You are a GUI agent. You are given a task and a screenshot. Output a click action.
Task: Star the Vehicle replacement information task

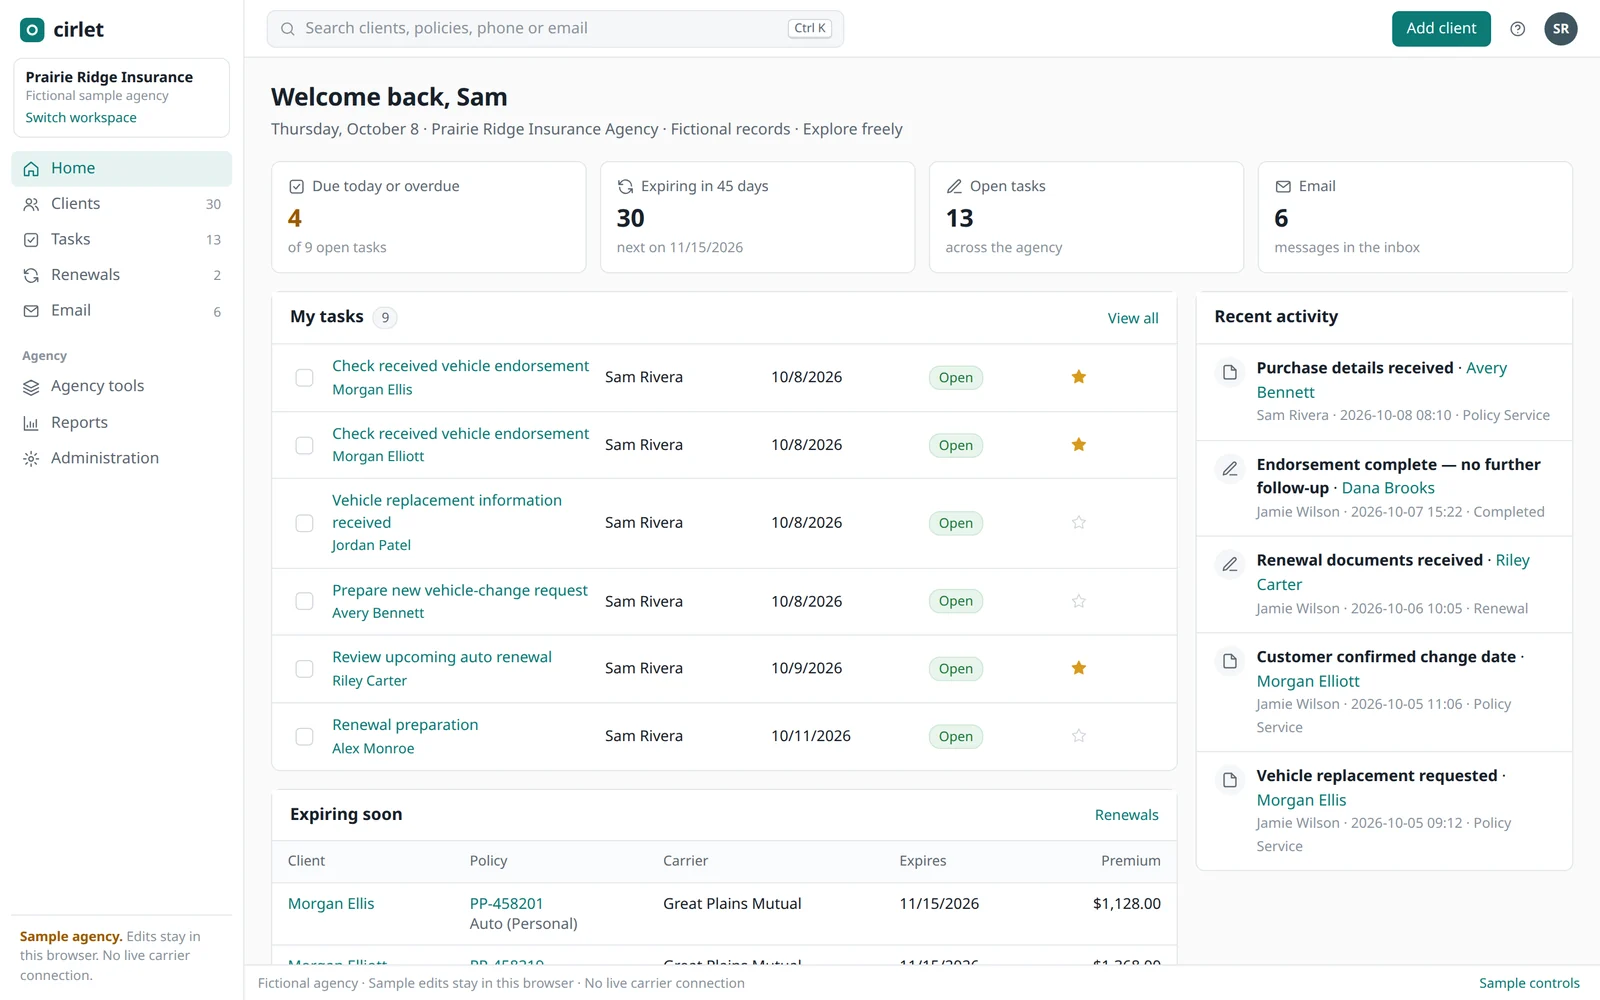coord(1078,523)
